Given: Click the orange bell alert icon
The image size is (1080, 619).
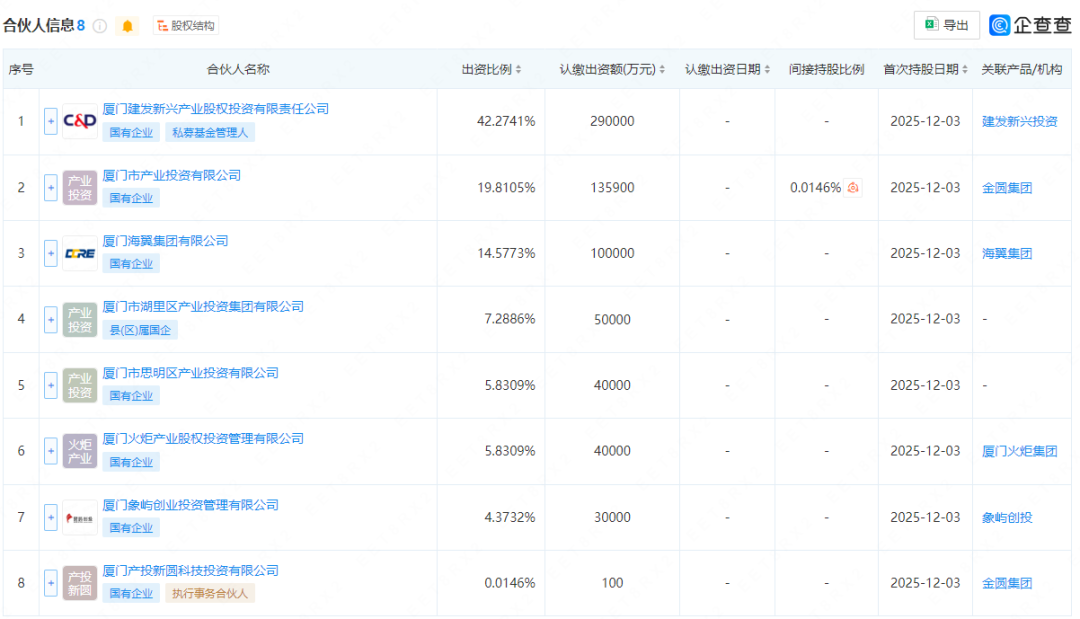Looking at the screenshot, I should click(127, 26).
